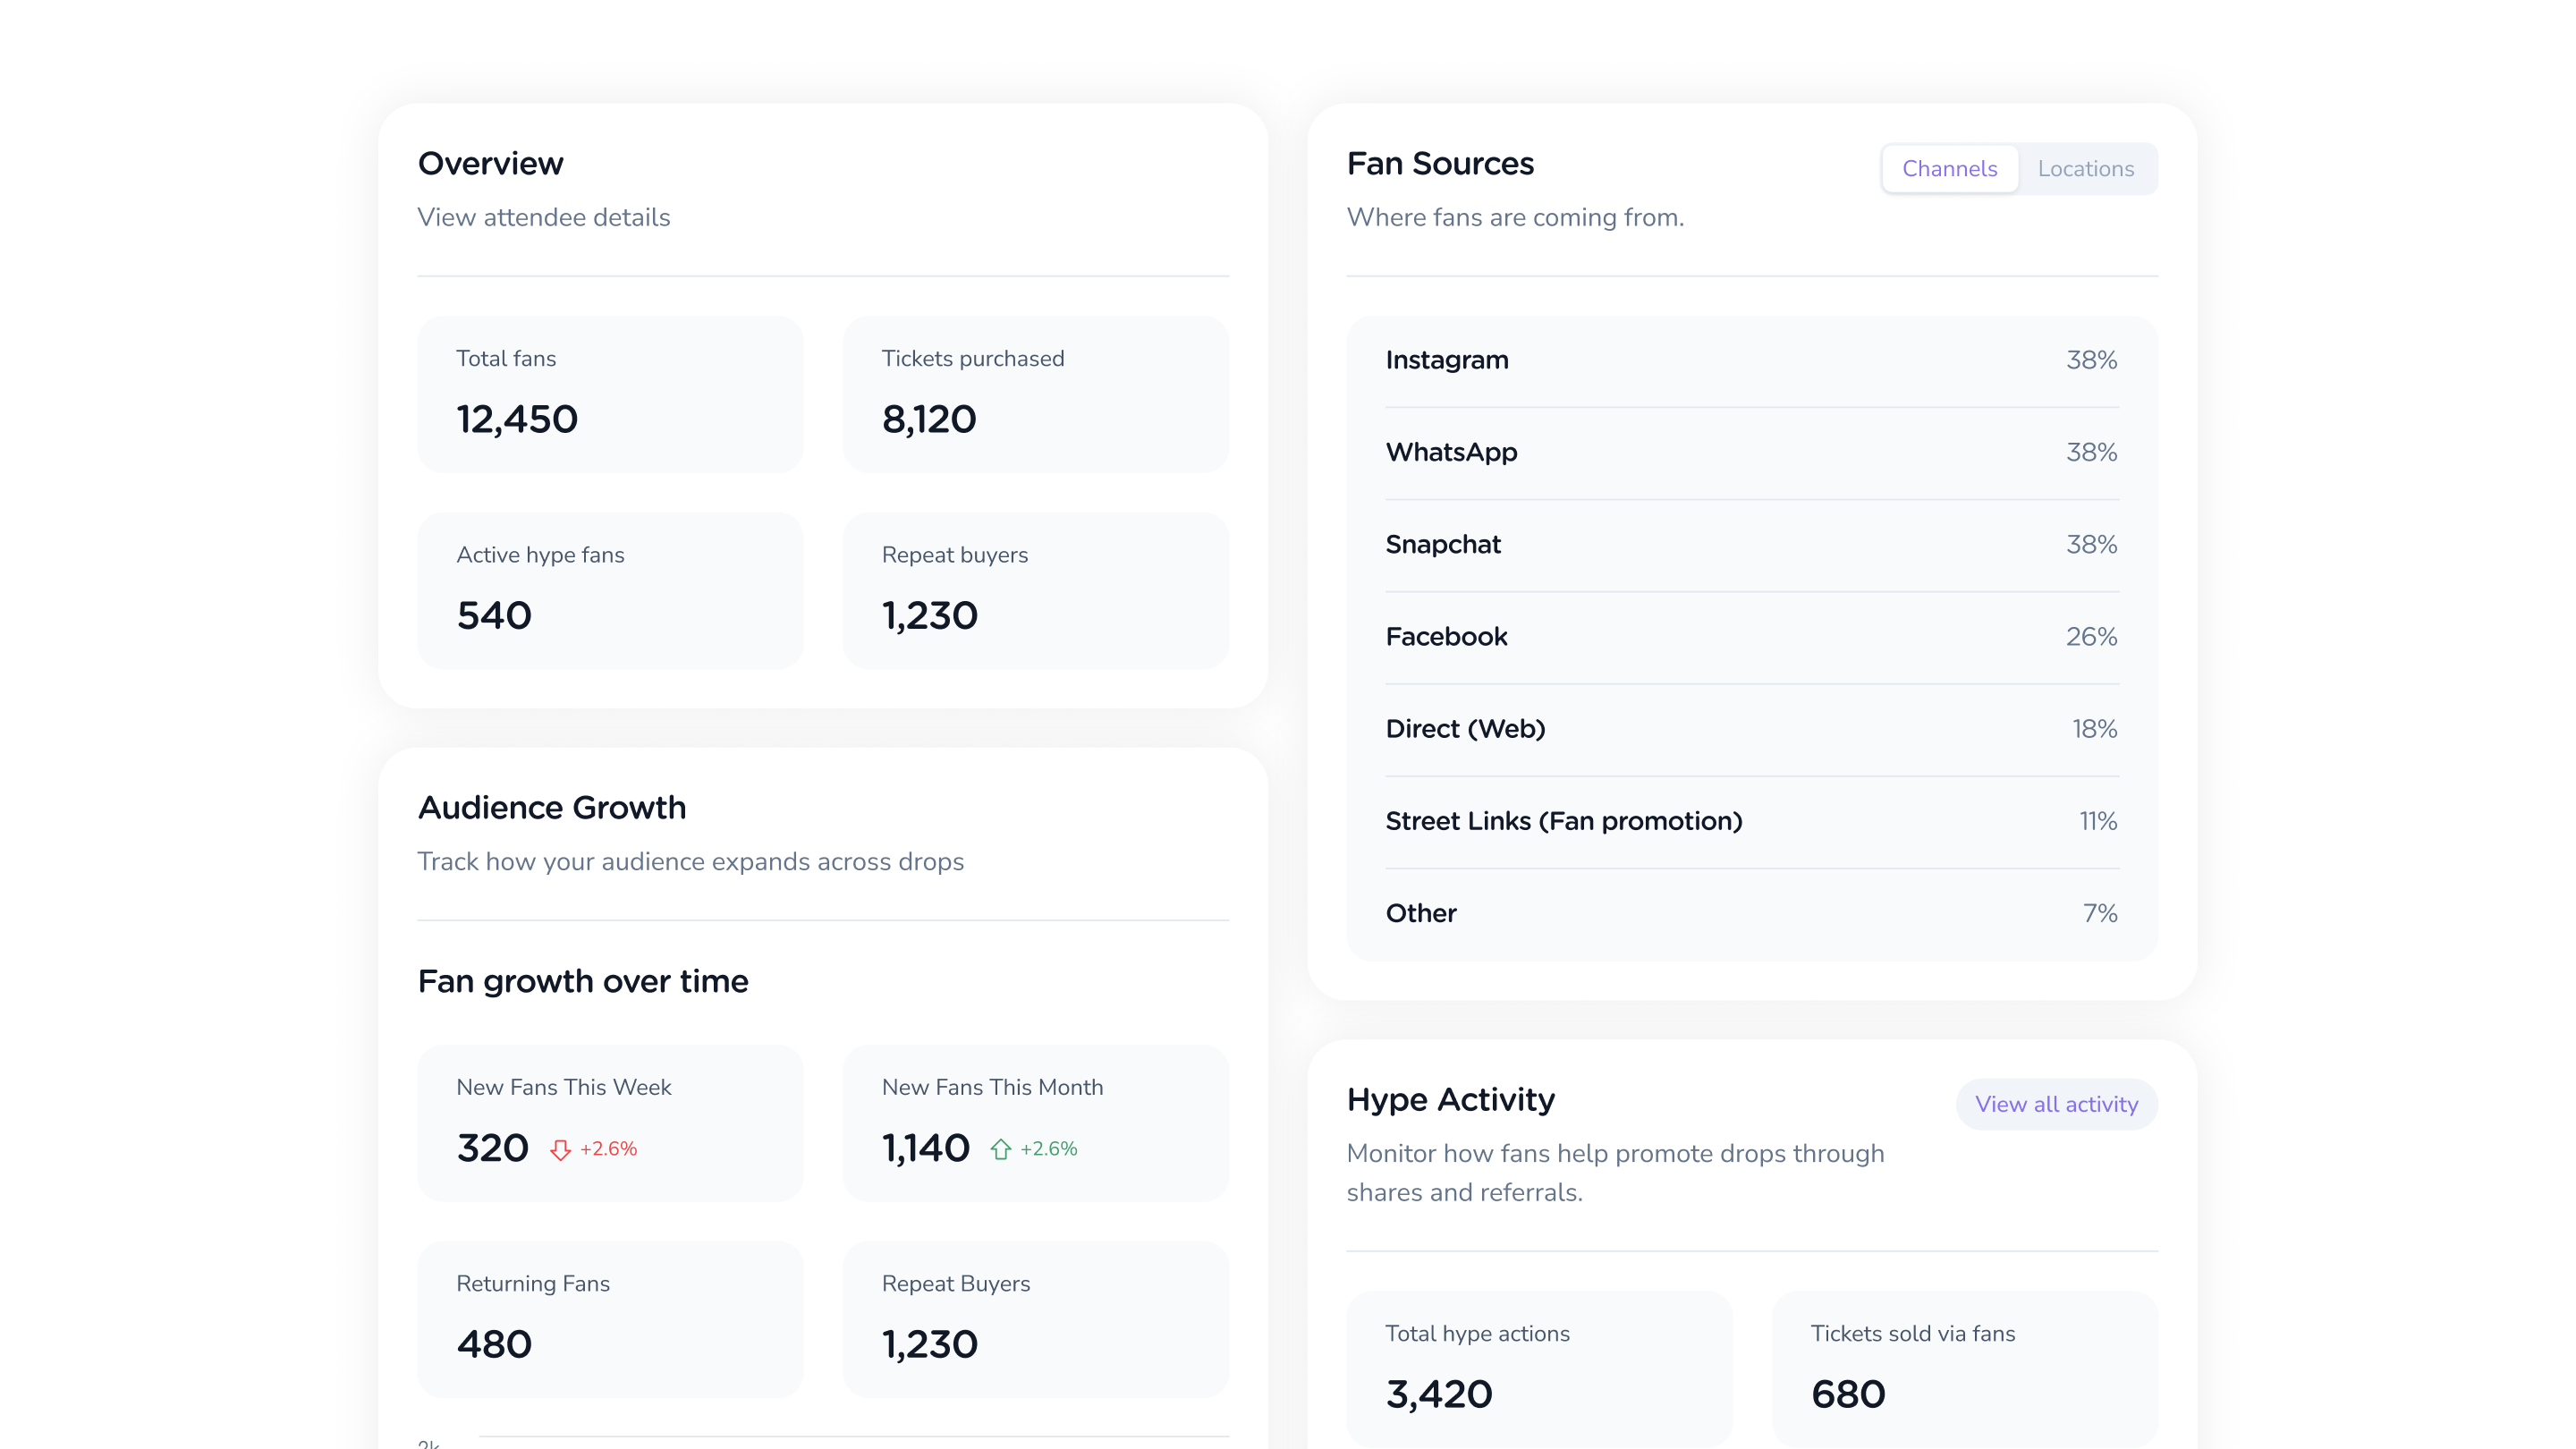Click the 680 tickets sold value

click(x=1848, y=1394)
